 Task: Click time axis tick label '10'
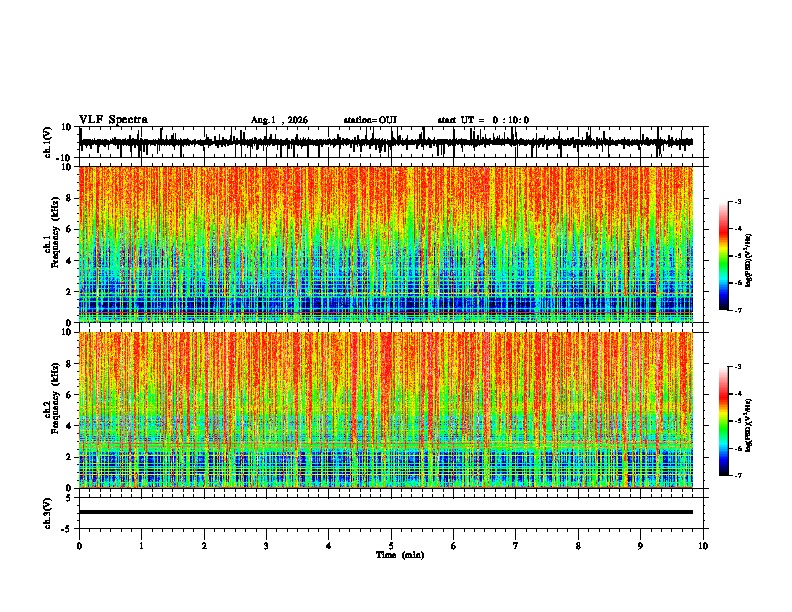click(703, 546)
